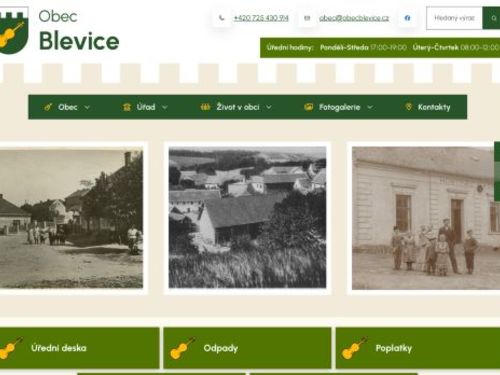Image resolution: width=500 pixels, height=375 pixels.
Task: Go to the Kontakty page
Action: 434,107
